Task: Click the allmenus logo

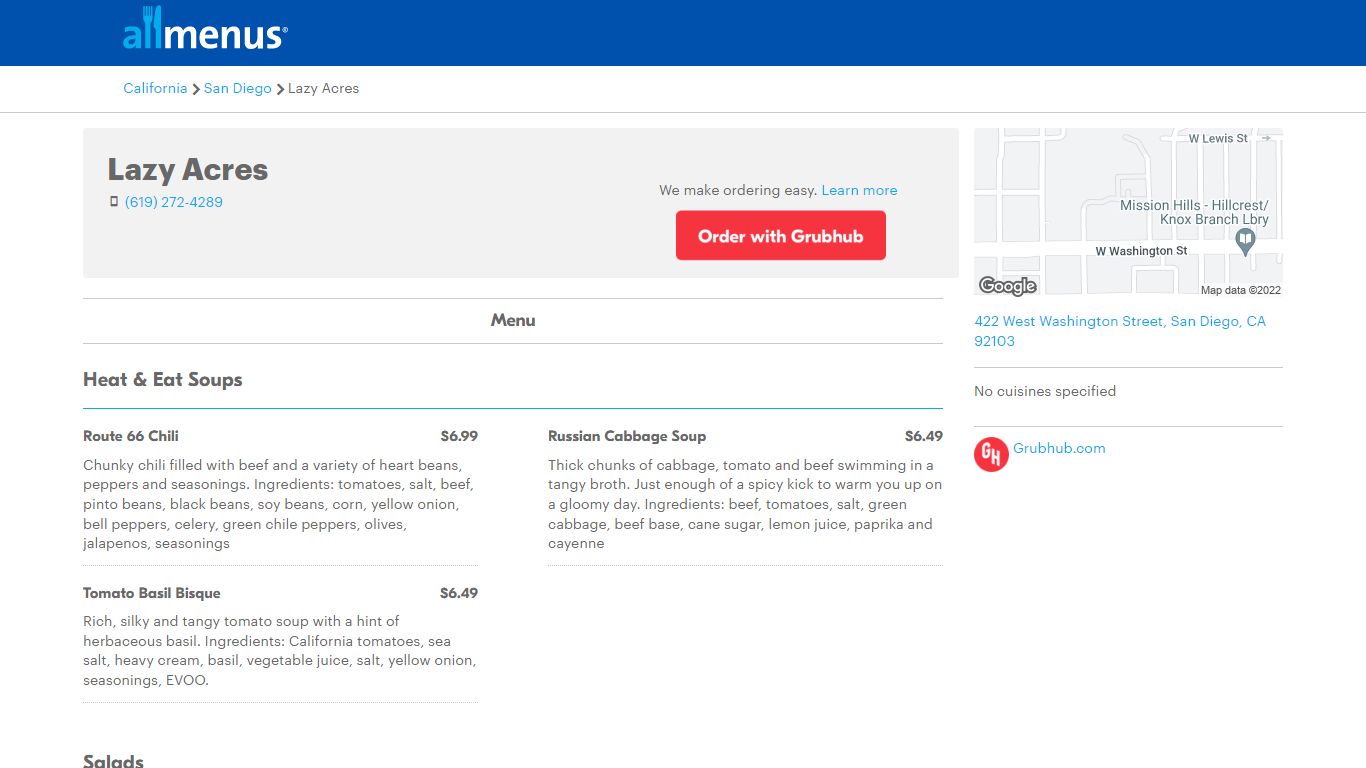Action: (x=205, y=29)
